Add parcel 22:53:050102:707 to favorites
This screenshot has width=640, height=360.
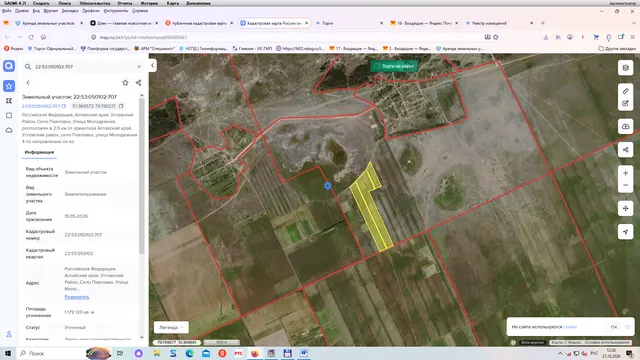125,82
